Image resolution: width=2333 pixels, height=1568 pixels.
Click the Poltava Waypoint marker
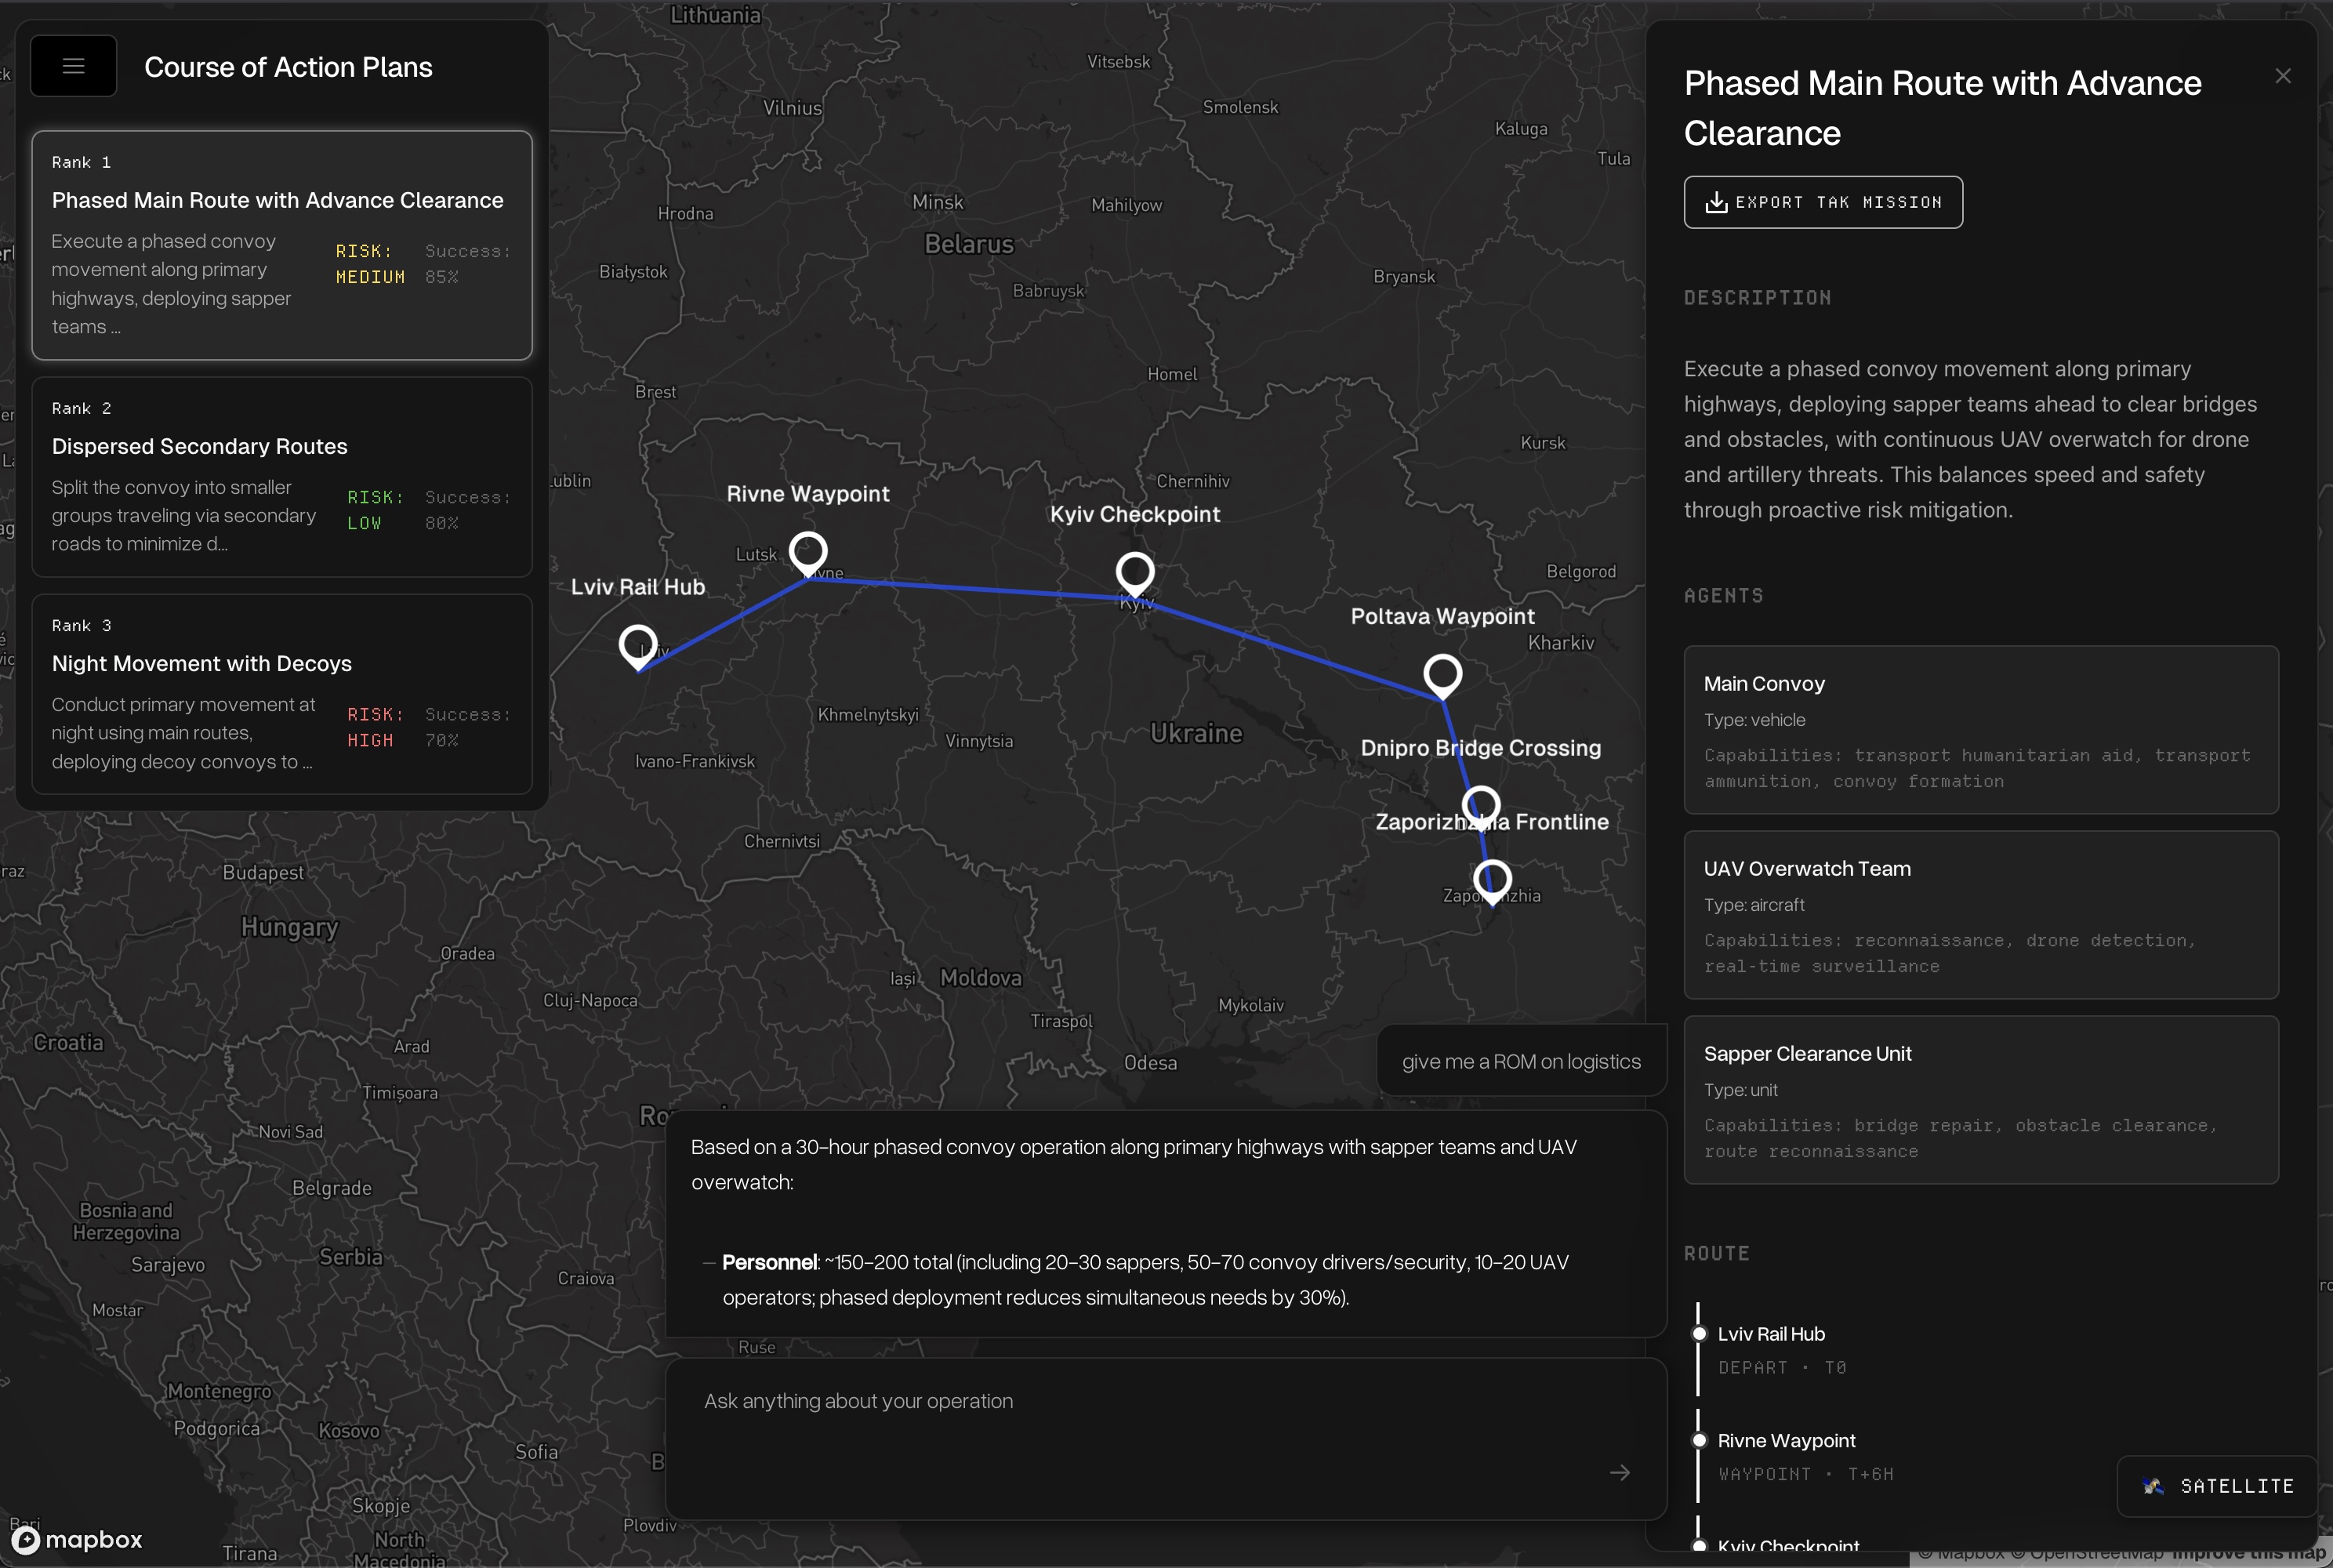click(1442, 674)
